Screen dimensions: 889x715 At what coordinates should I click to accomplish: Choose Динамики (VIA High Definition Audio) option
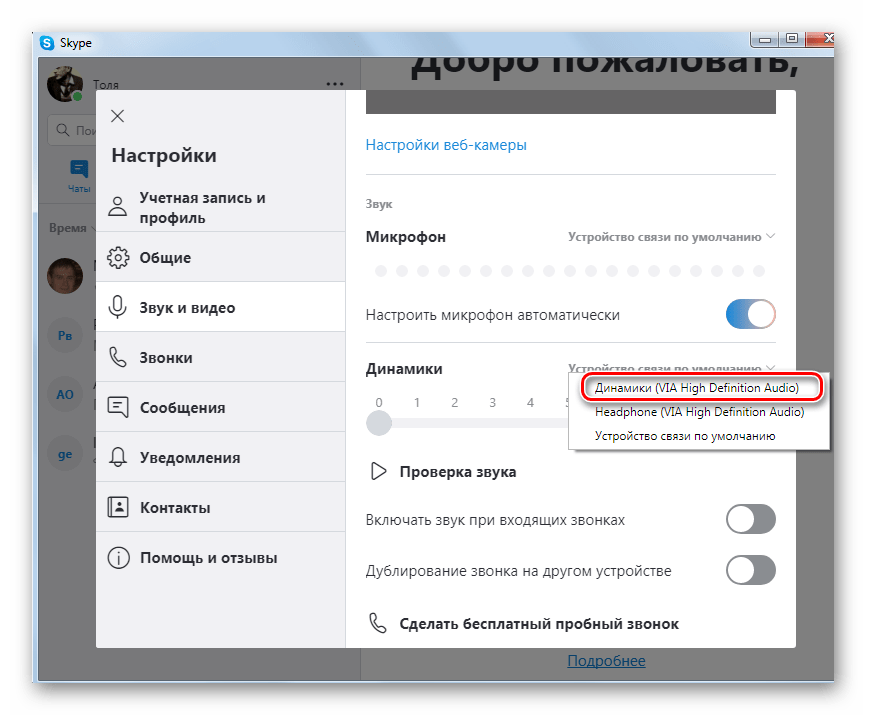[x=697, y=388]
